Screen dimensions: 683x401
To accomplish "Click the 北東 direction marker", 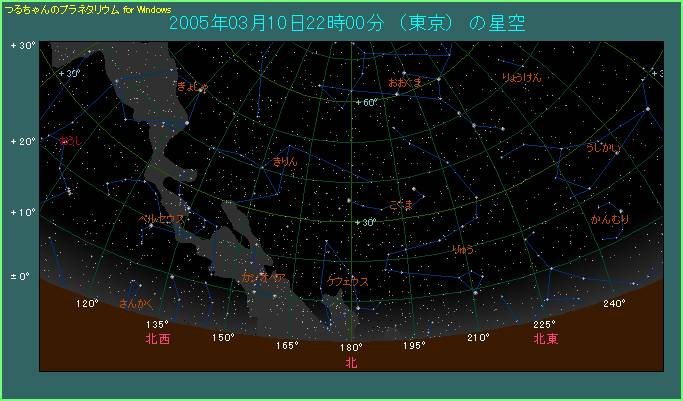I will 545,339.
